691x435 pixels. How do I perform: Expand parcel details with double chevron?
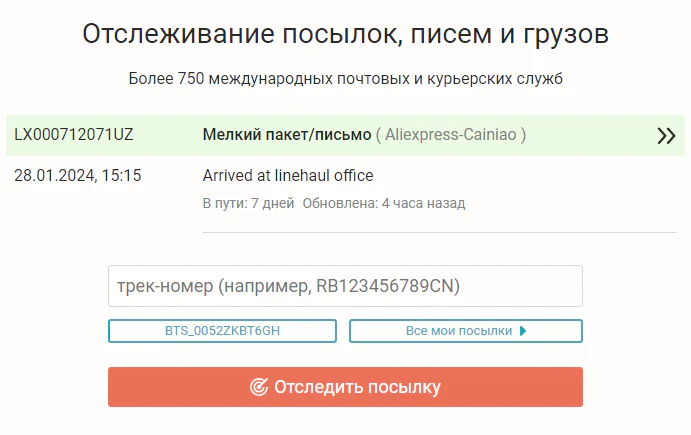[666, 136]
